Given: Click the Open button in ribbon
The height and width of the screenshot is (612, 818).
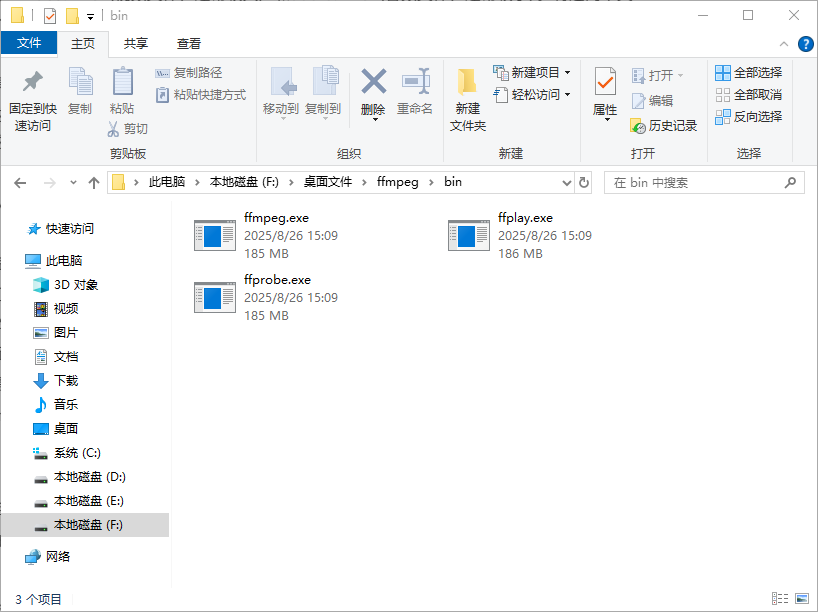Looking at the screenshot, I should click(x=657, y=76).
